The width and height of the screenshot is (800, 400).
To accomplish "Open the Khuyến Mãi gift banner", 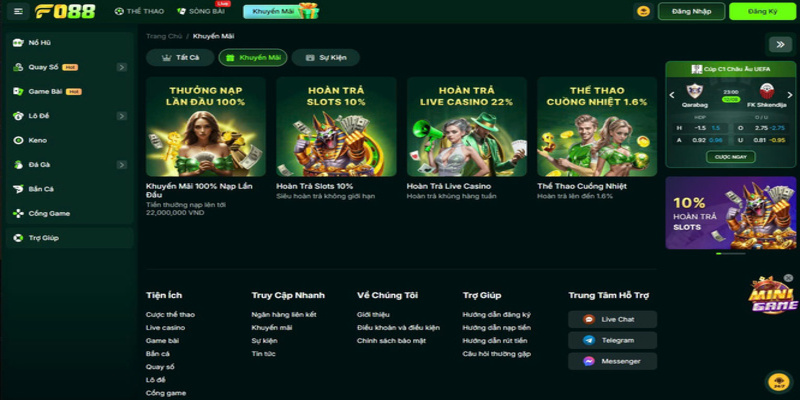I will 281,11.
